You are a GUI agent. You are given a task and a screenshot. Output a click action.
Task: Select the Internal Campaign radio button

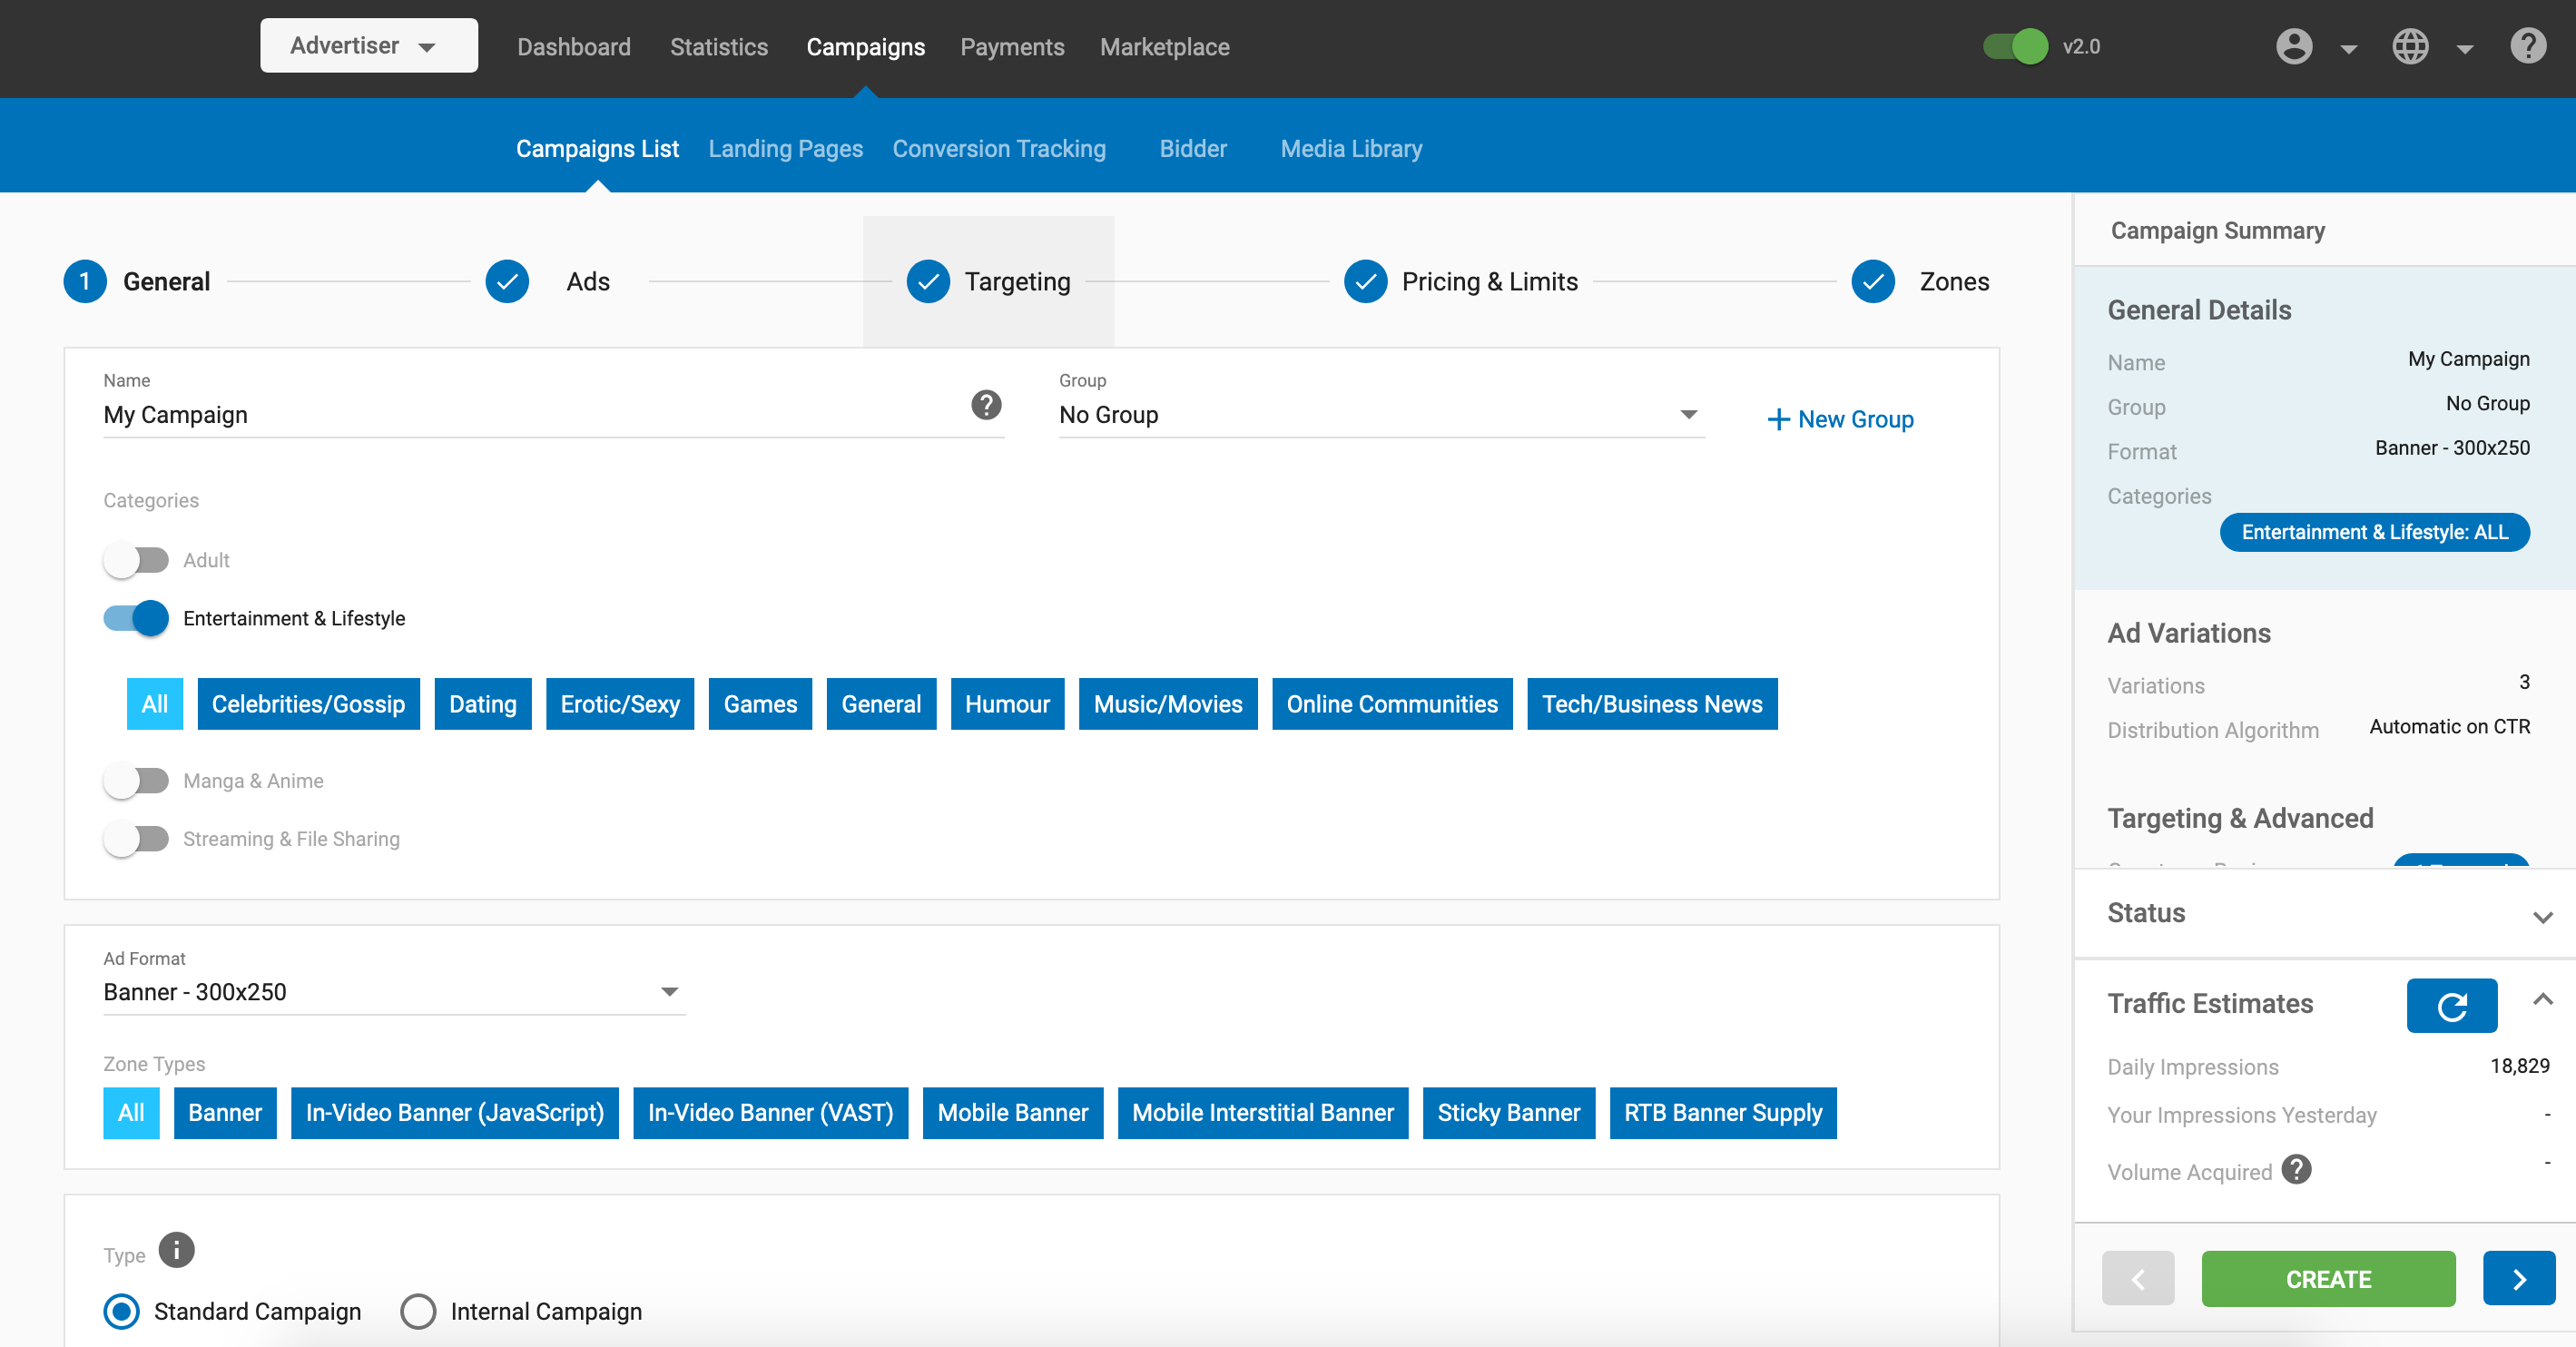pyautogui.click(x=418, y=1311)
